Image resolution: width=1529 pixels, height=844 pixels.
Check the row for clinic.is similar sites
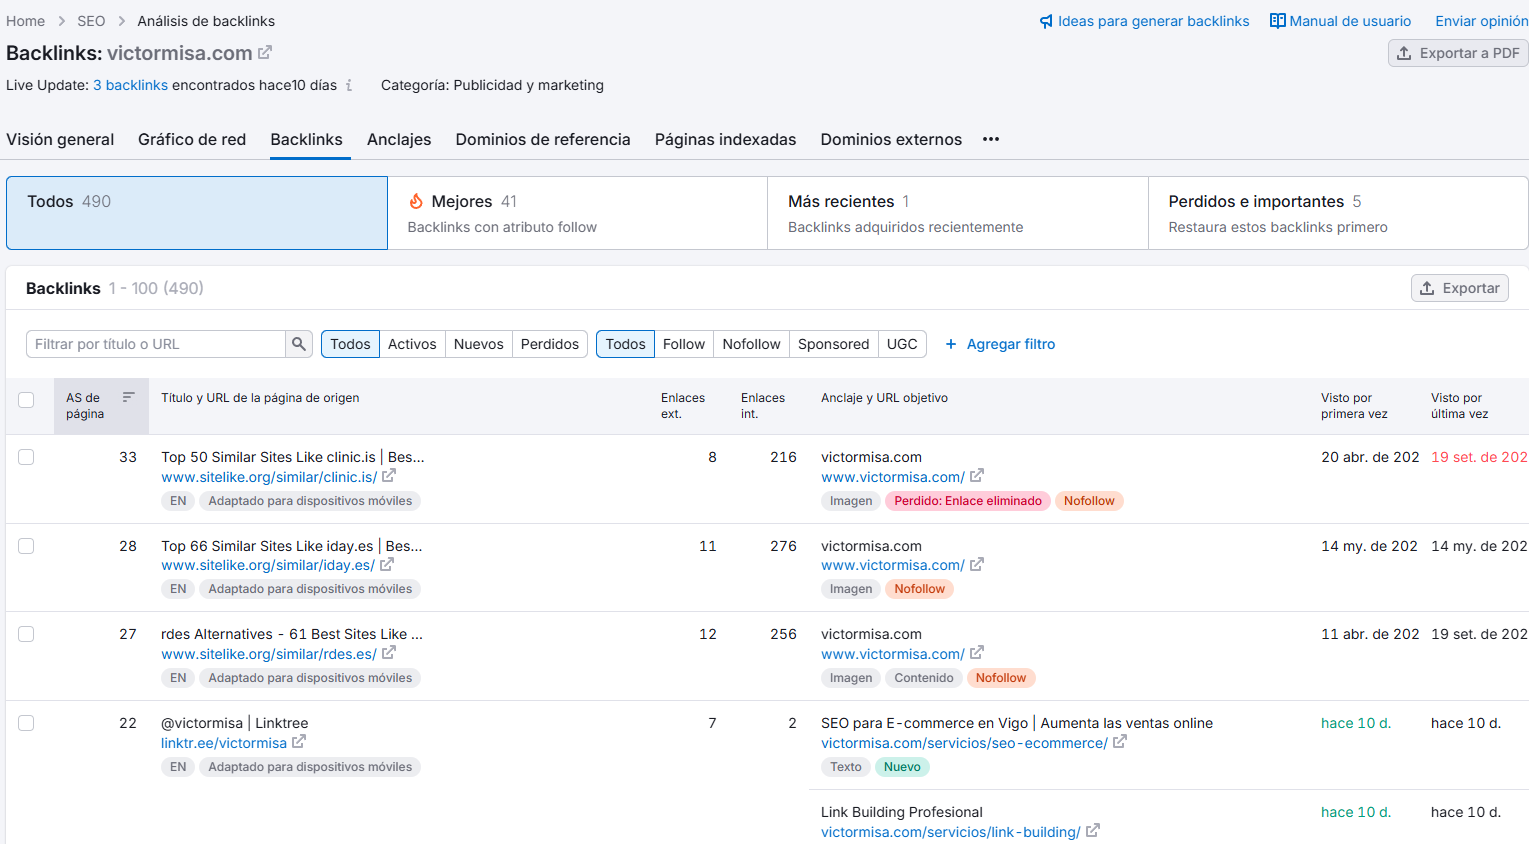(26, 457)
